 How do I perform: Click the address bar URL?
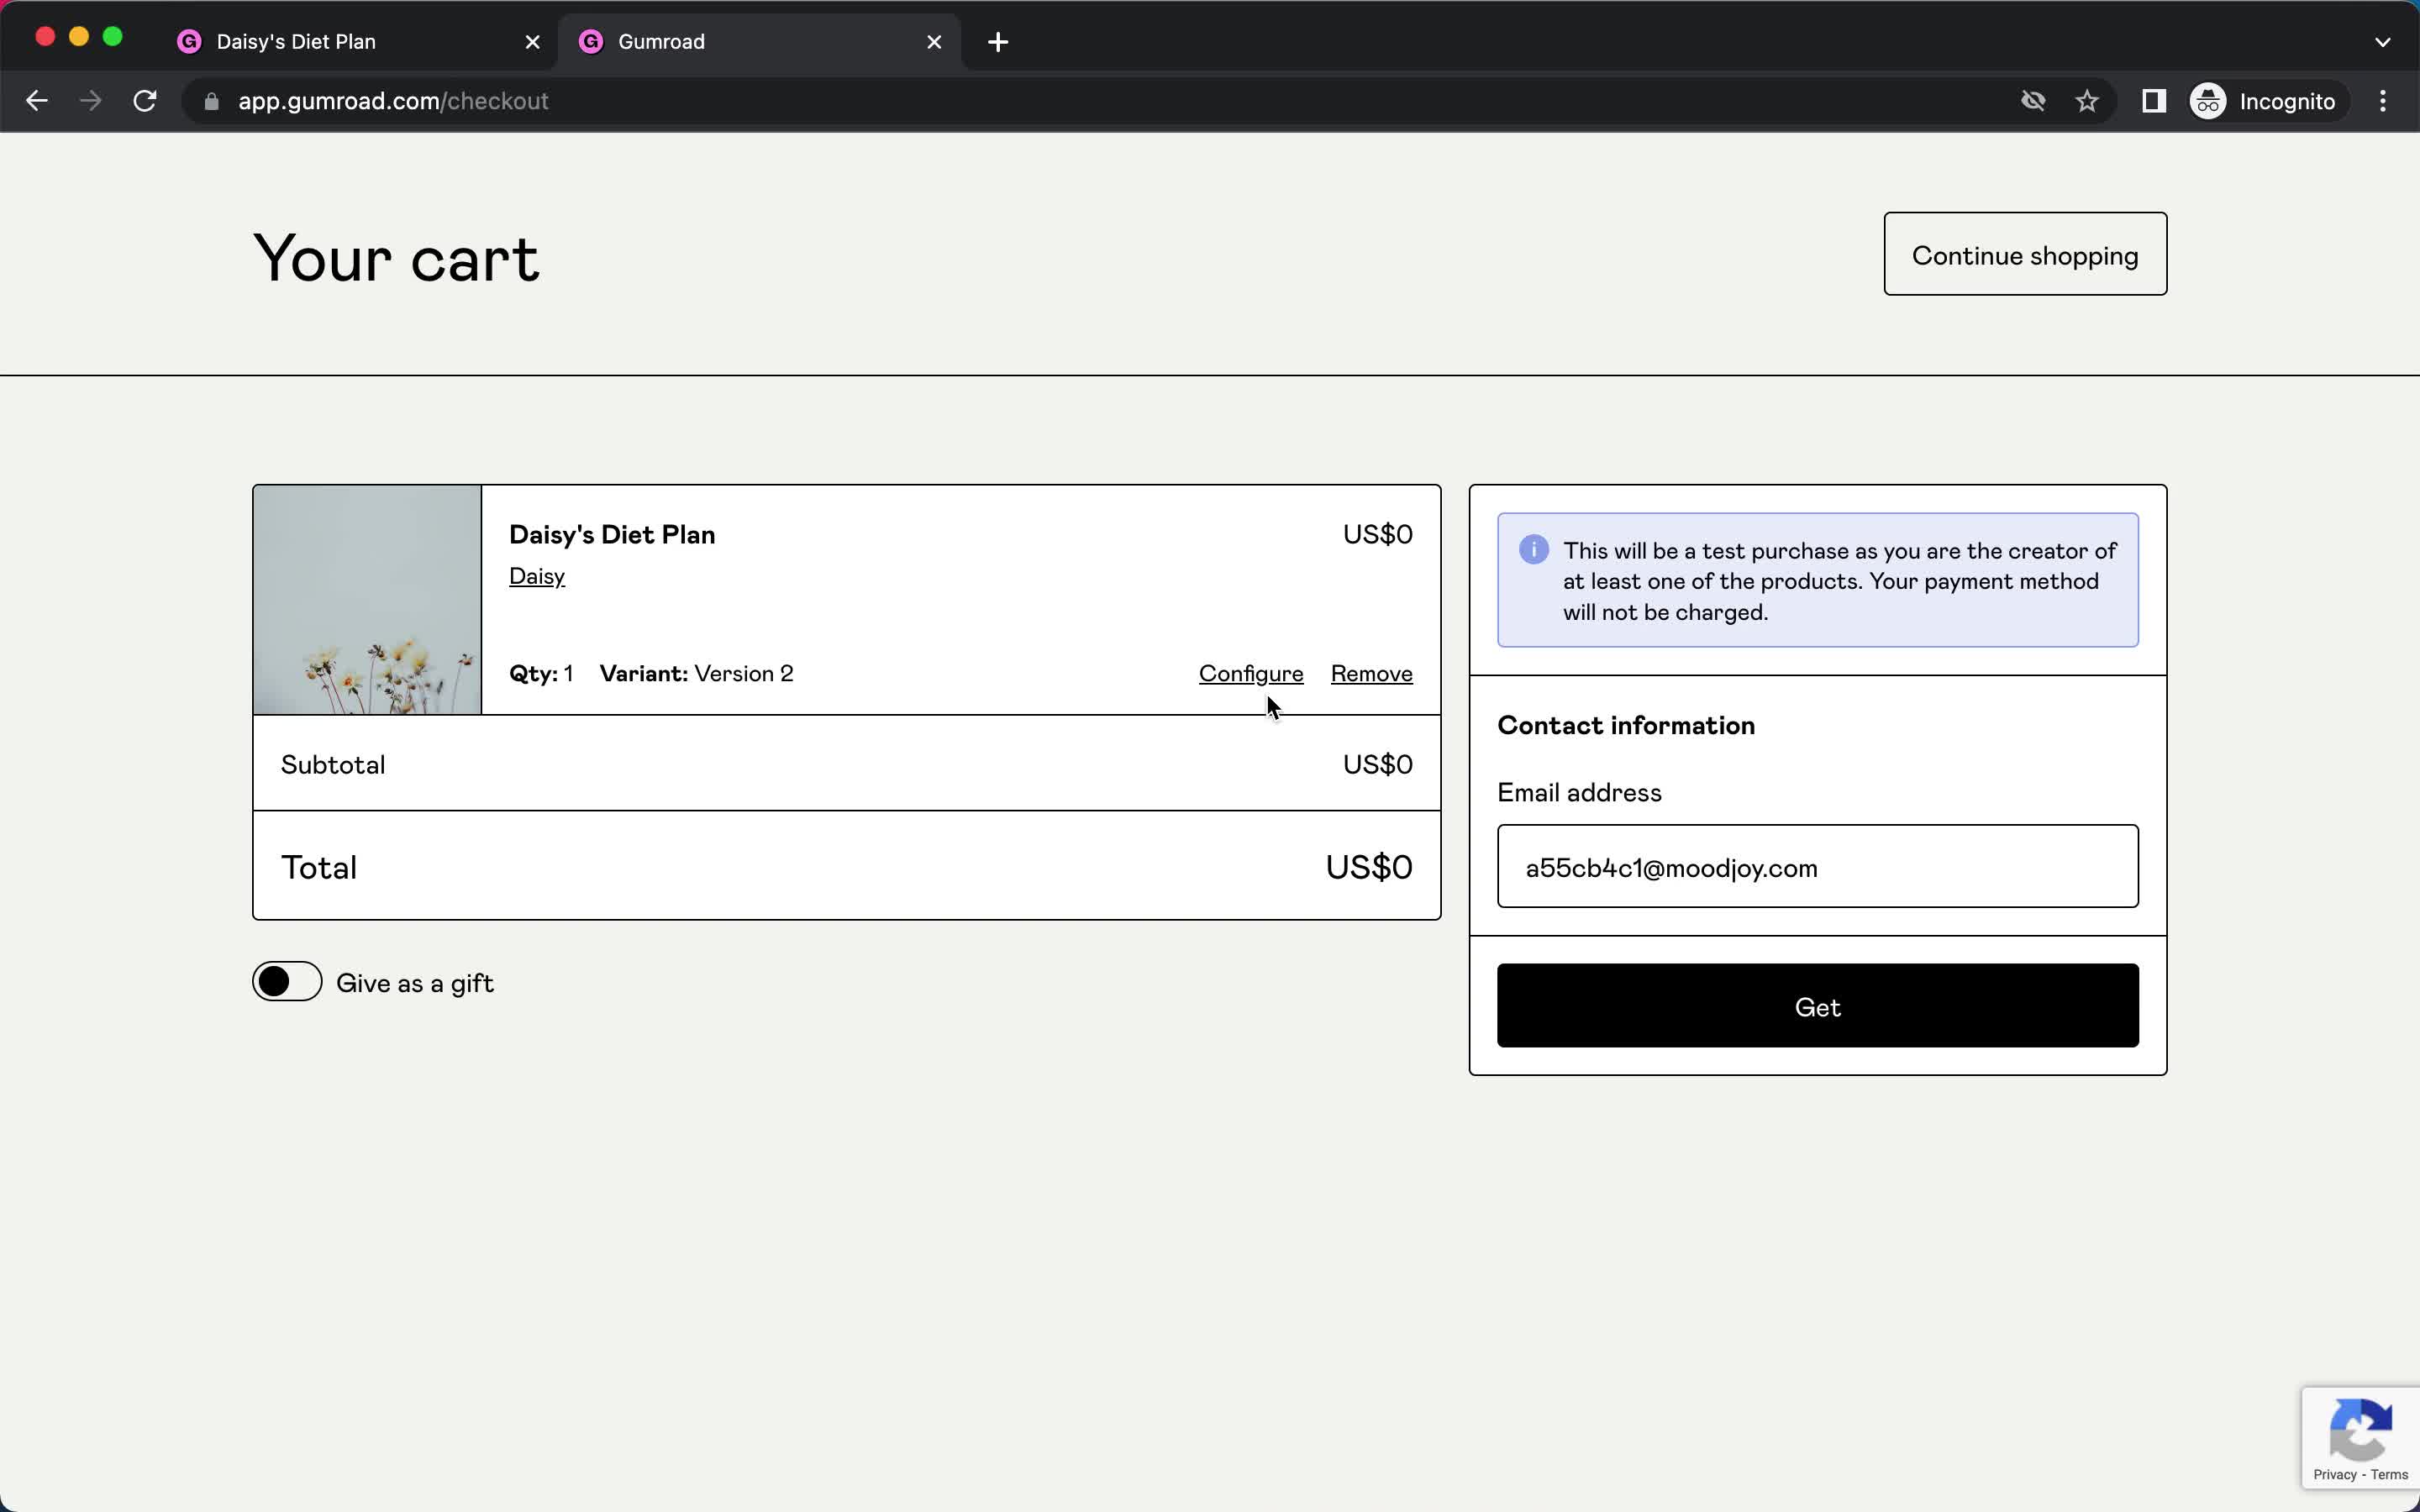(x=393, y=101)
